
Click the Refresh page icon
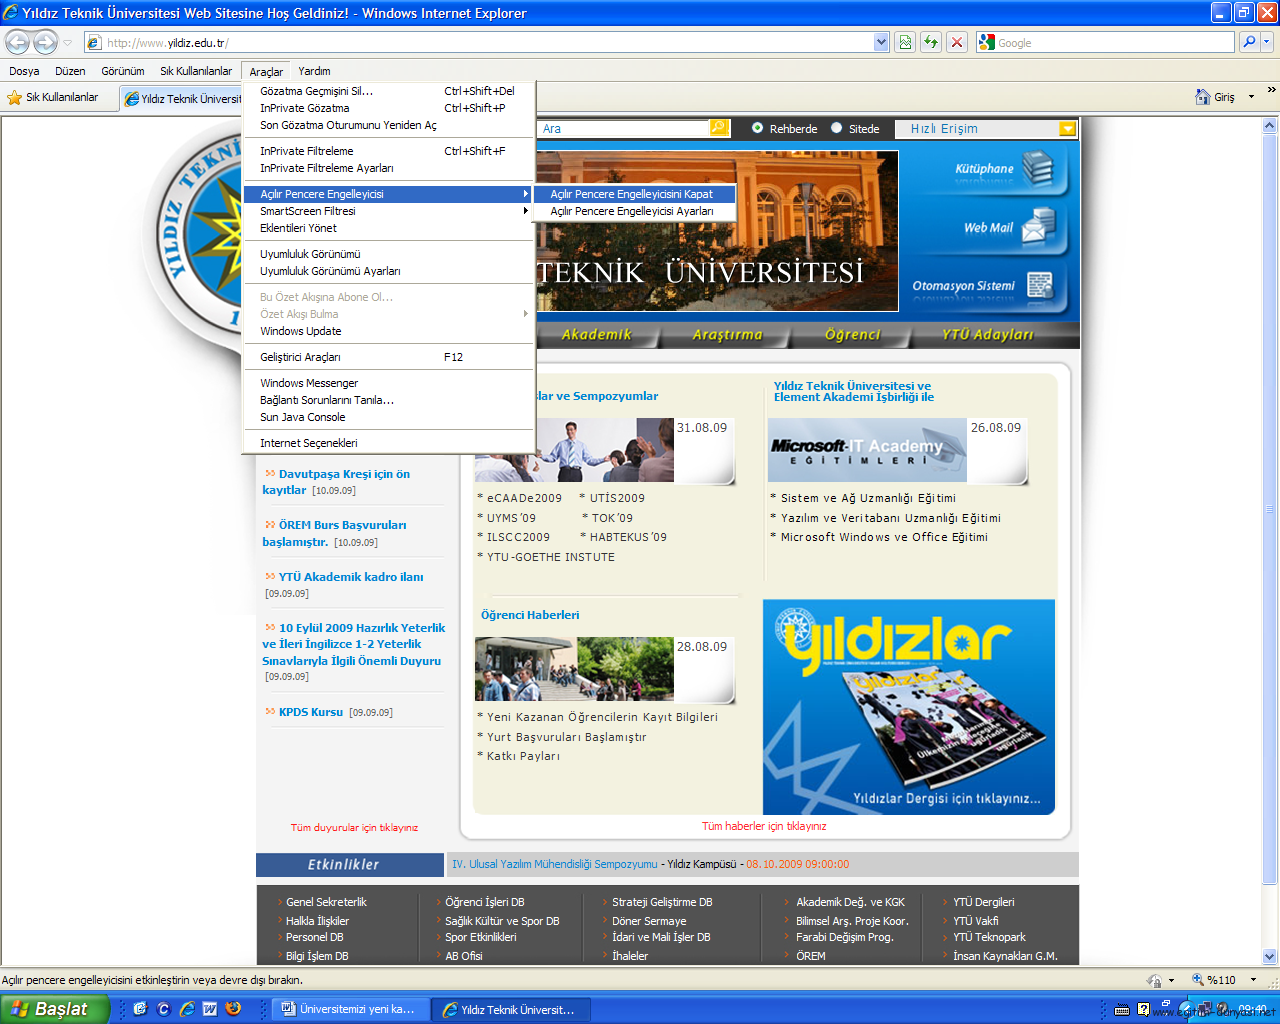pyautogui.click(x=931, y=42)
